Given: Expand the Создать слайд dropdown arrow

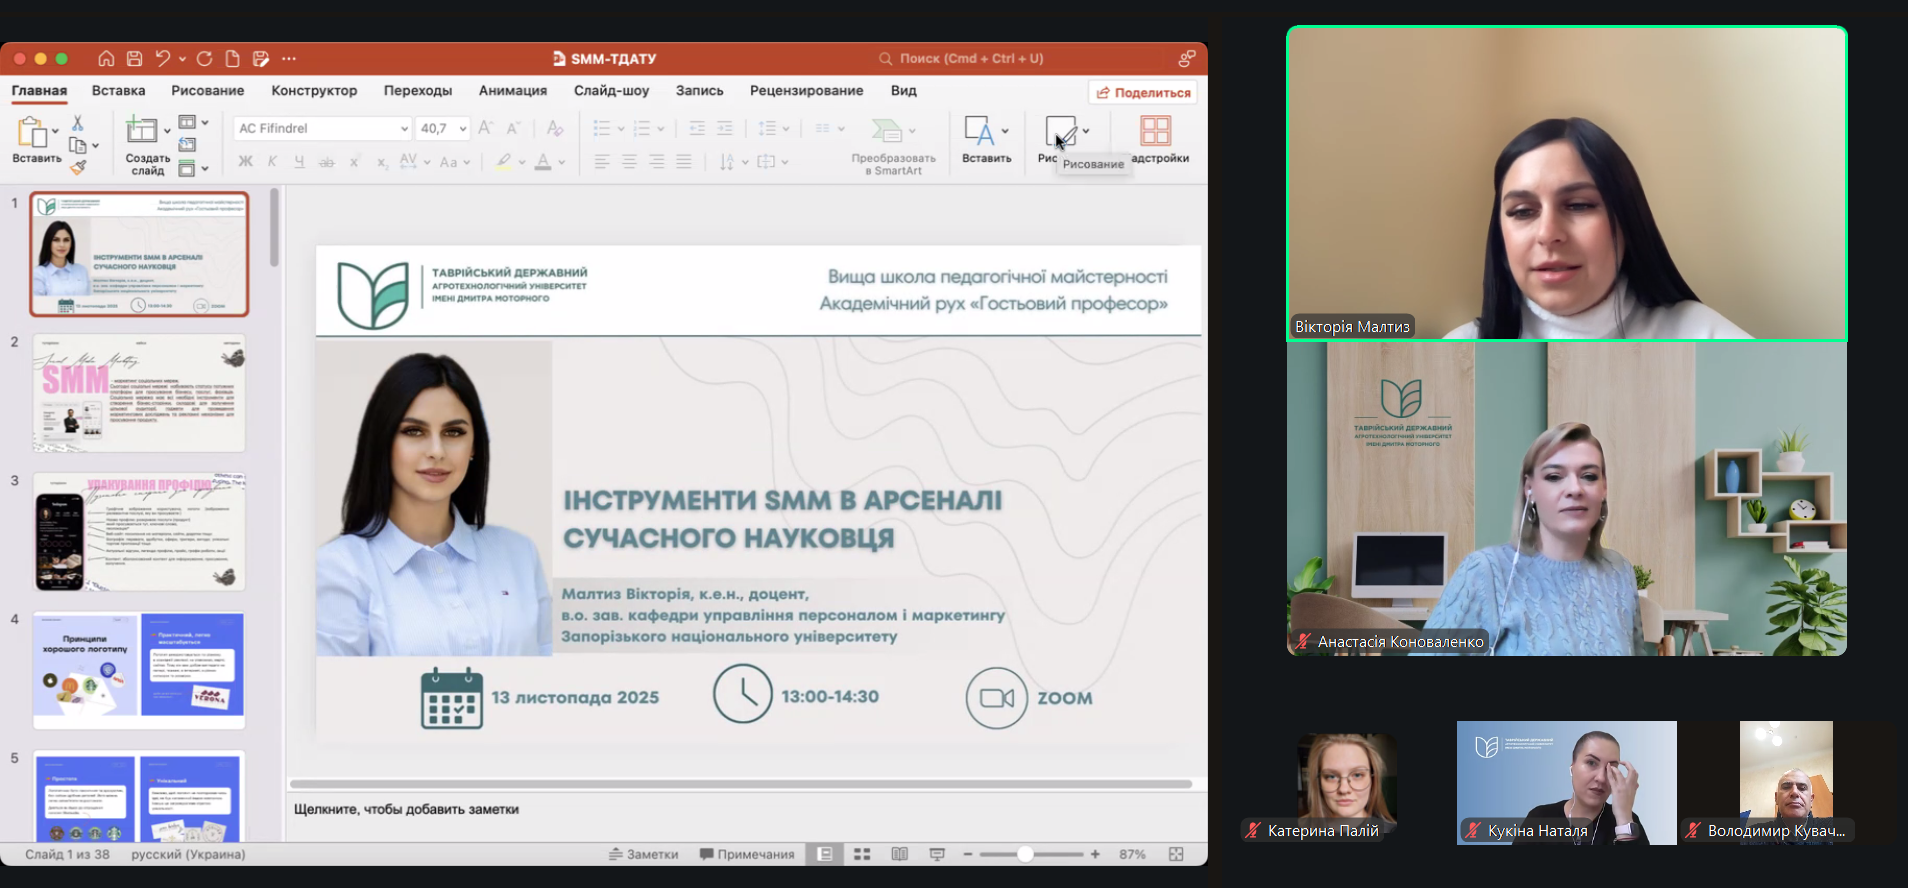Looking at the screenshot, I should coord(167,130).
